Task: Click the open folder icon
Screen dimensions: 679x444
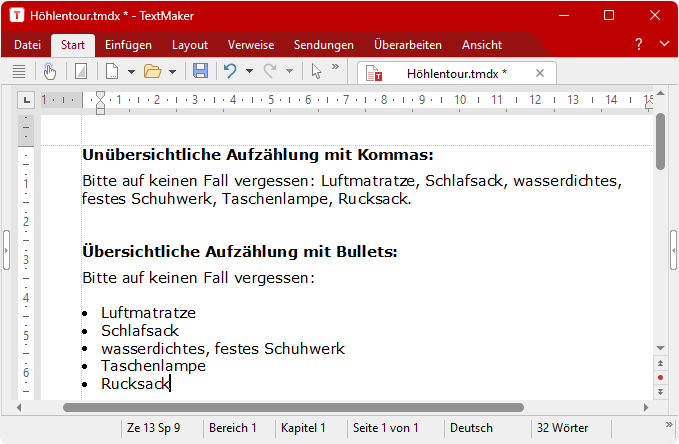Action: [x=152, y=71]
